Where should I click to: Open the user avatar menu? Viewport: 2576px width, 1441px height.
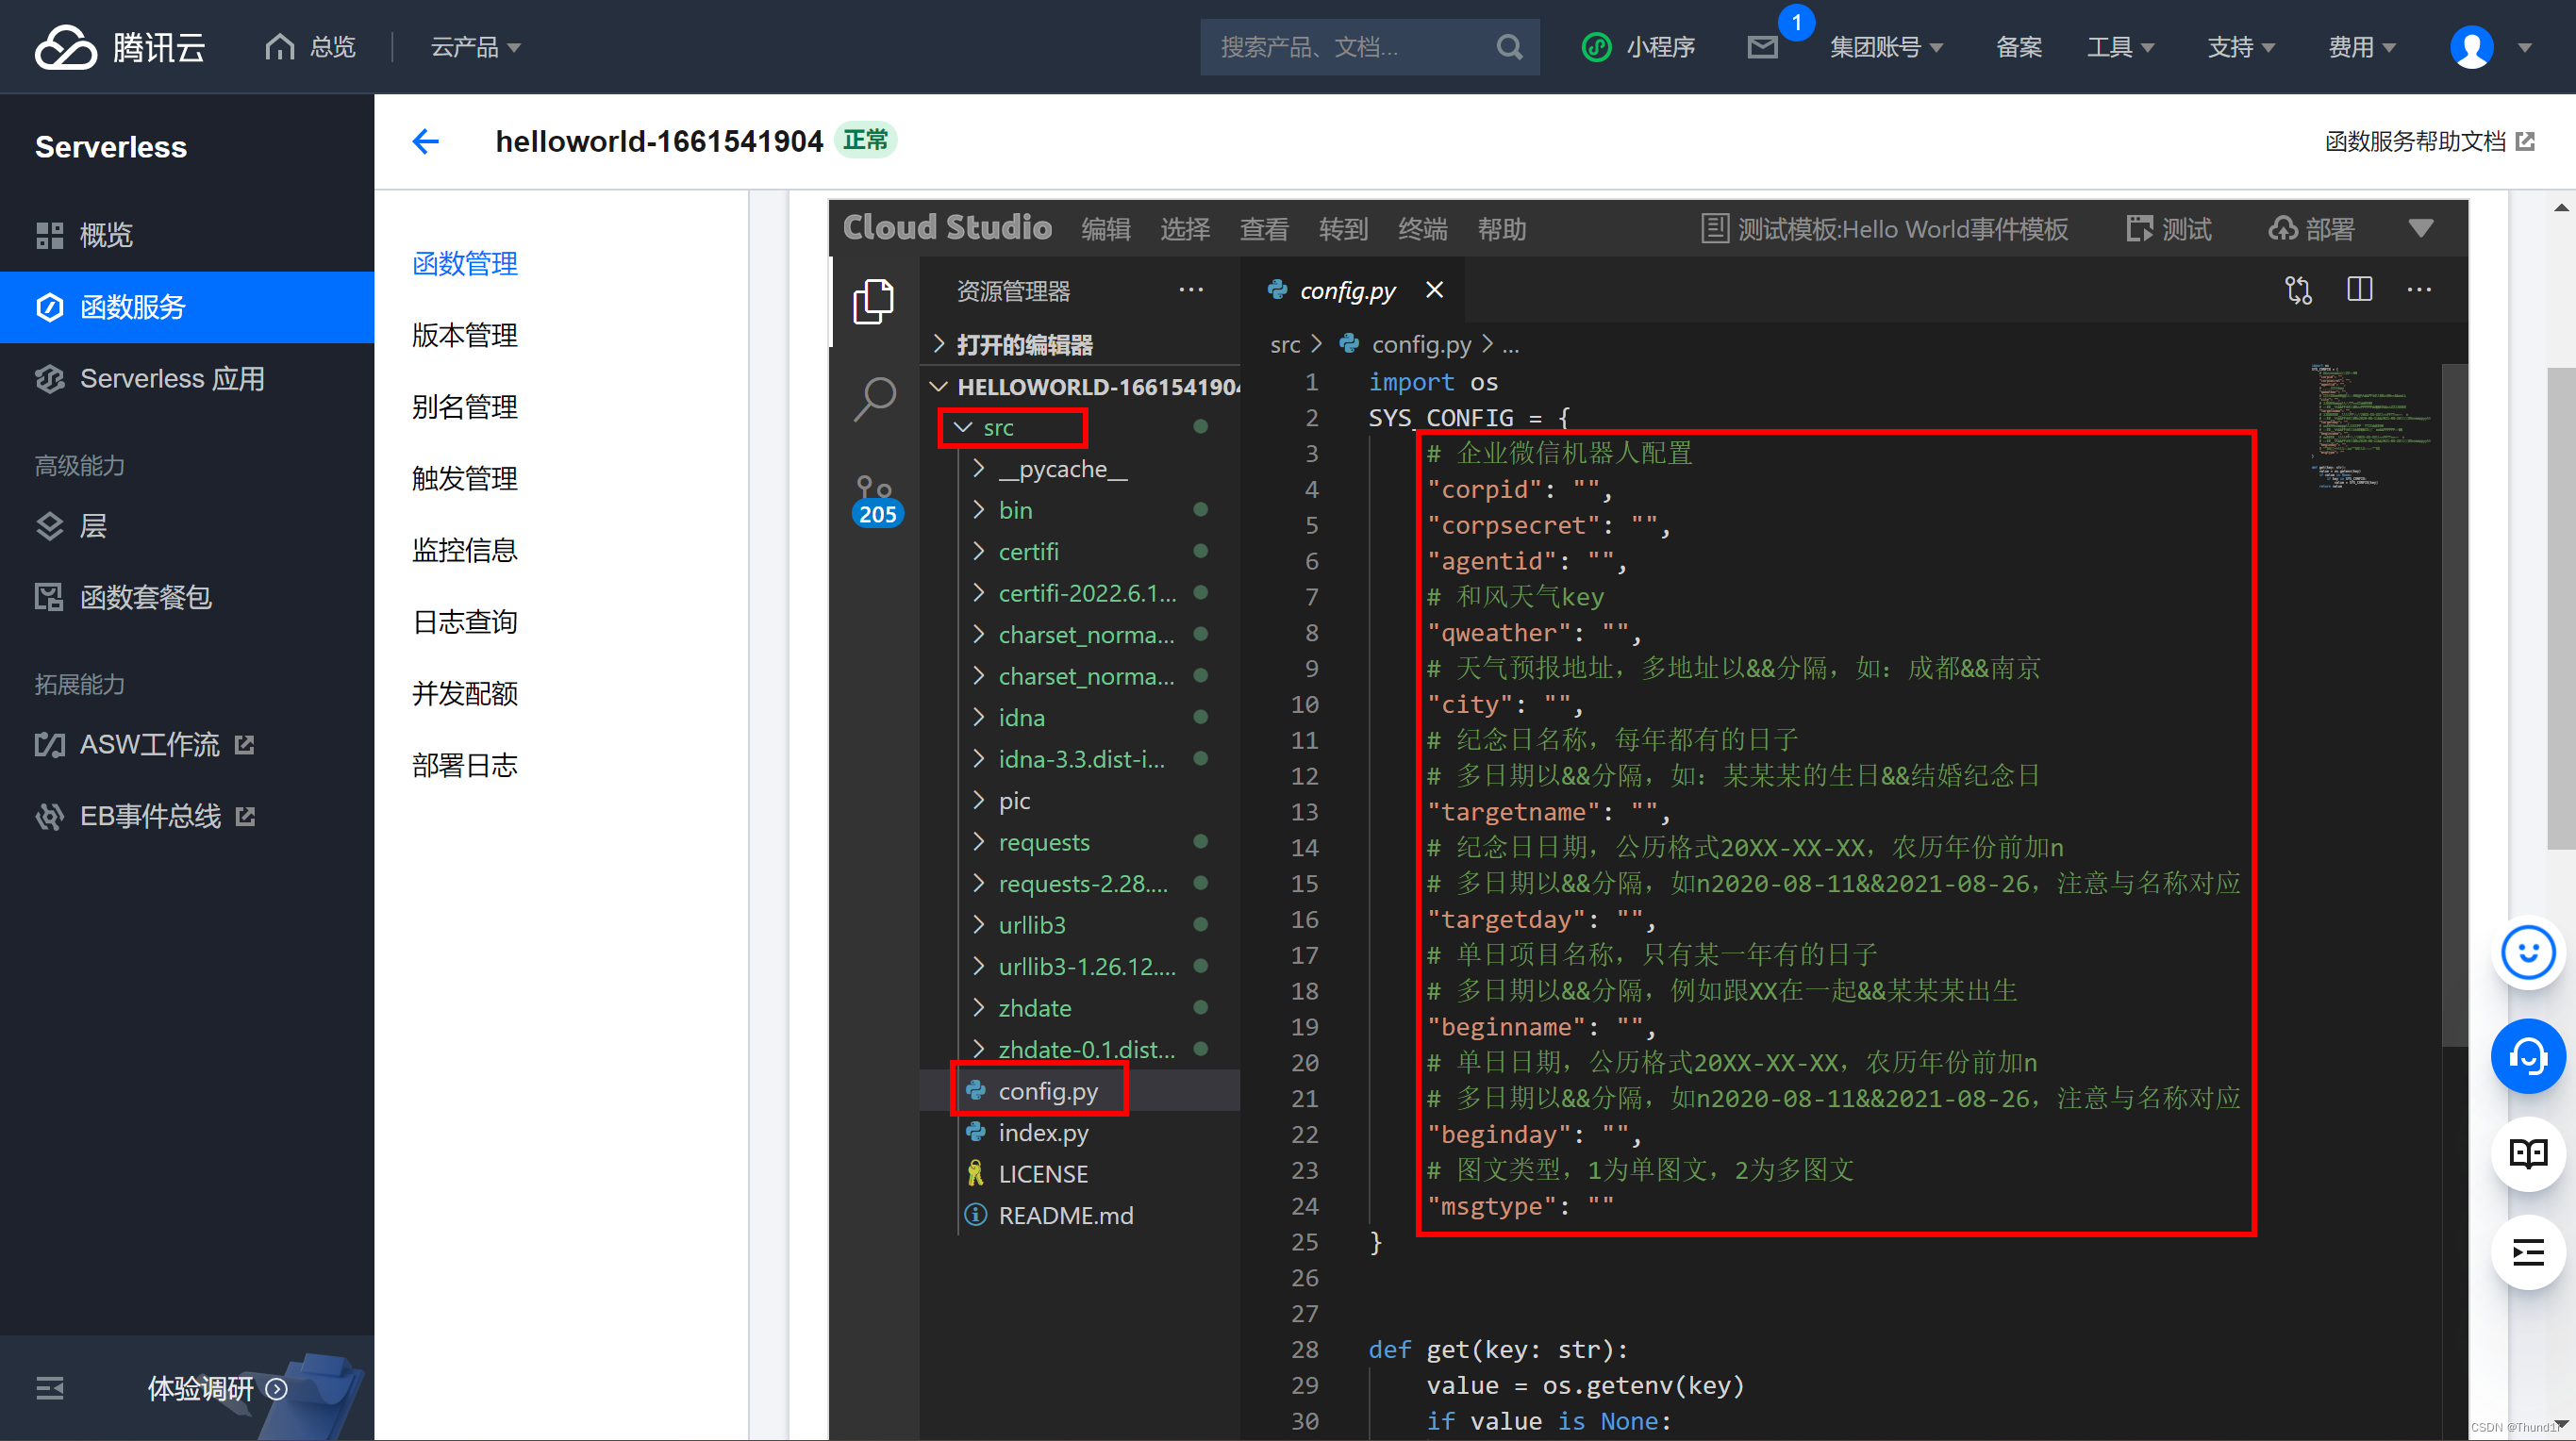2471,47
